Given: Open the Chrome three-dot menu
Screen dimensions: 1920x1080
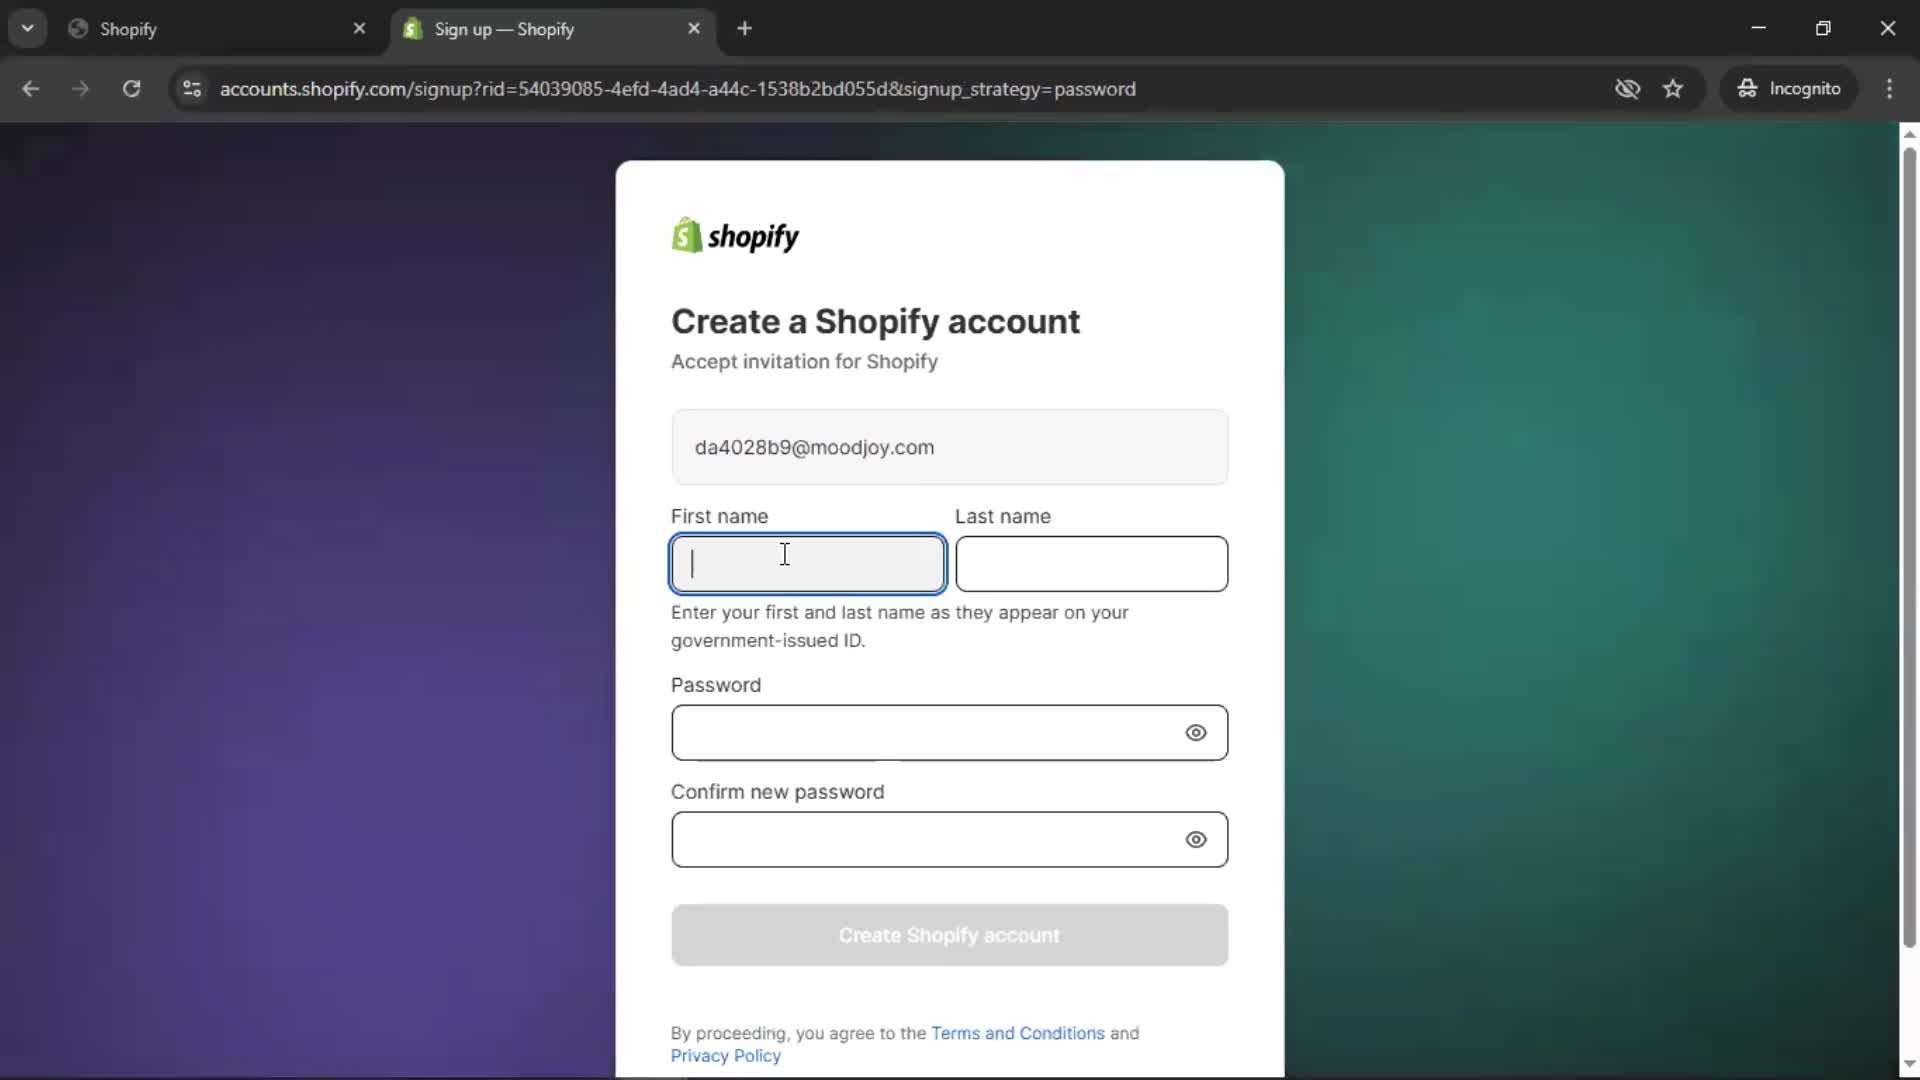Looking at the screenshot, I should coord(1889,89).
